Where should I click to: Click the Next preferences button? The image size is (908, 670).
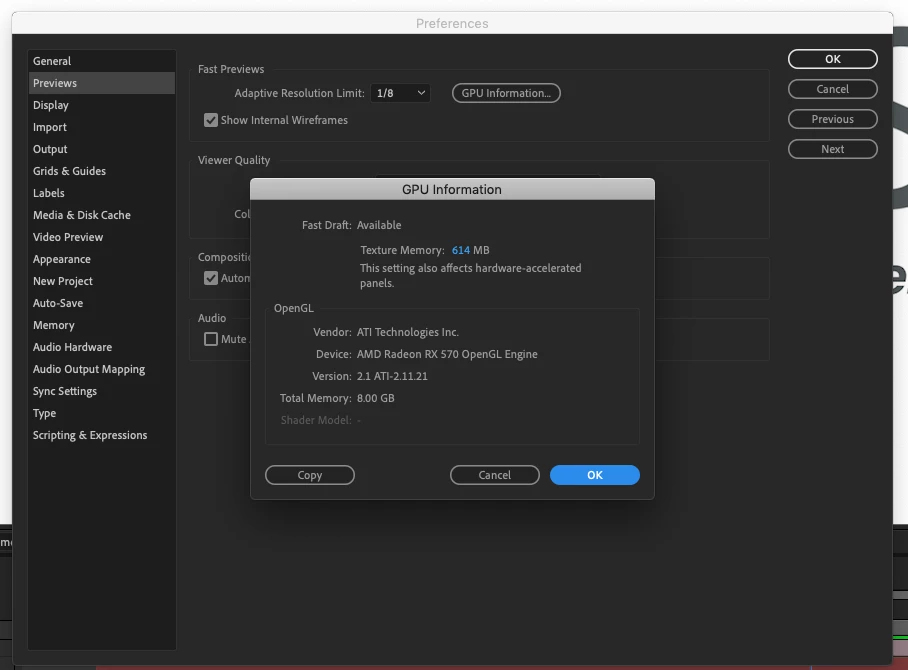[833, 149]
